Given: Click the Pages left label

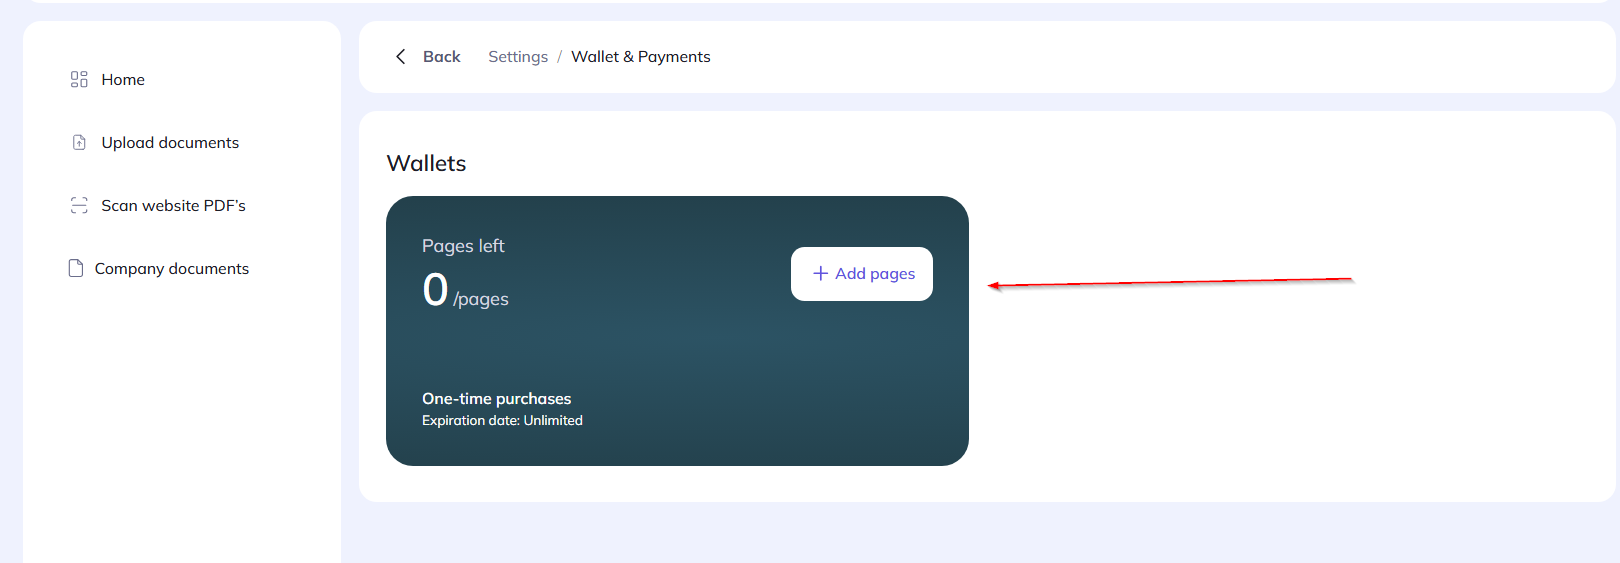Looking at the screenshot, I should [463, 246].
